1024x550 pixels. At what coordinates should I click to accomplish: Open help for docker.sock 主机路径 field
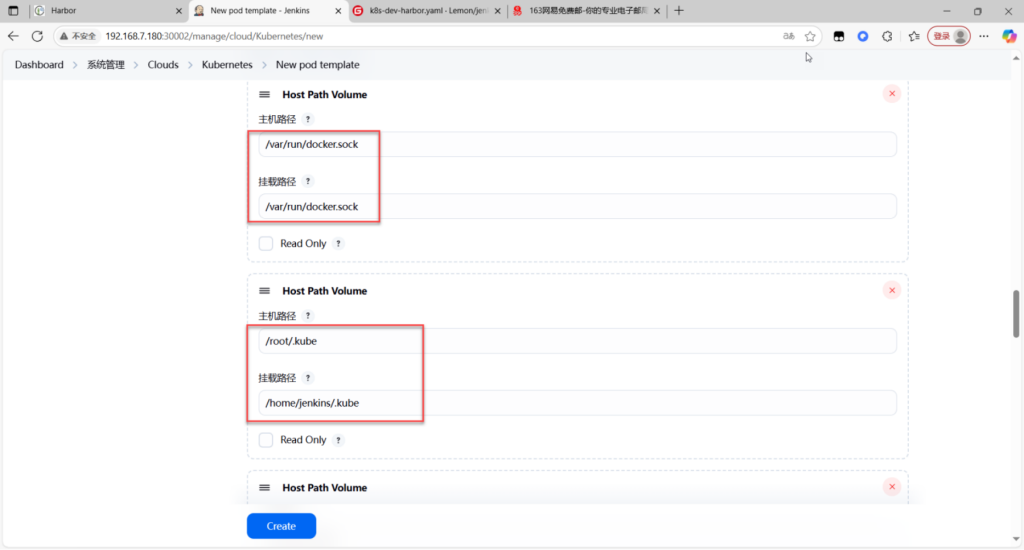click(x=308, y=119)
